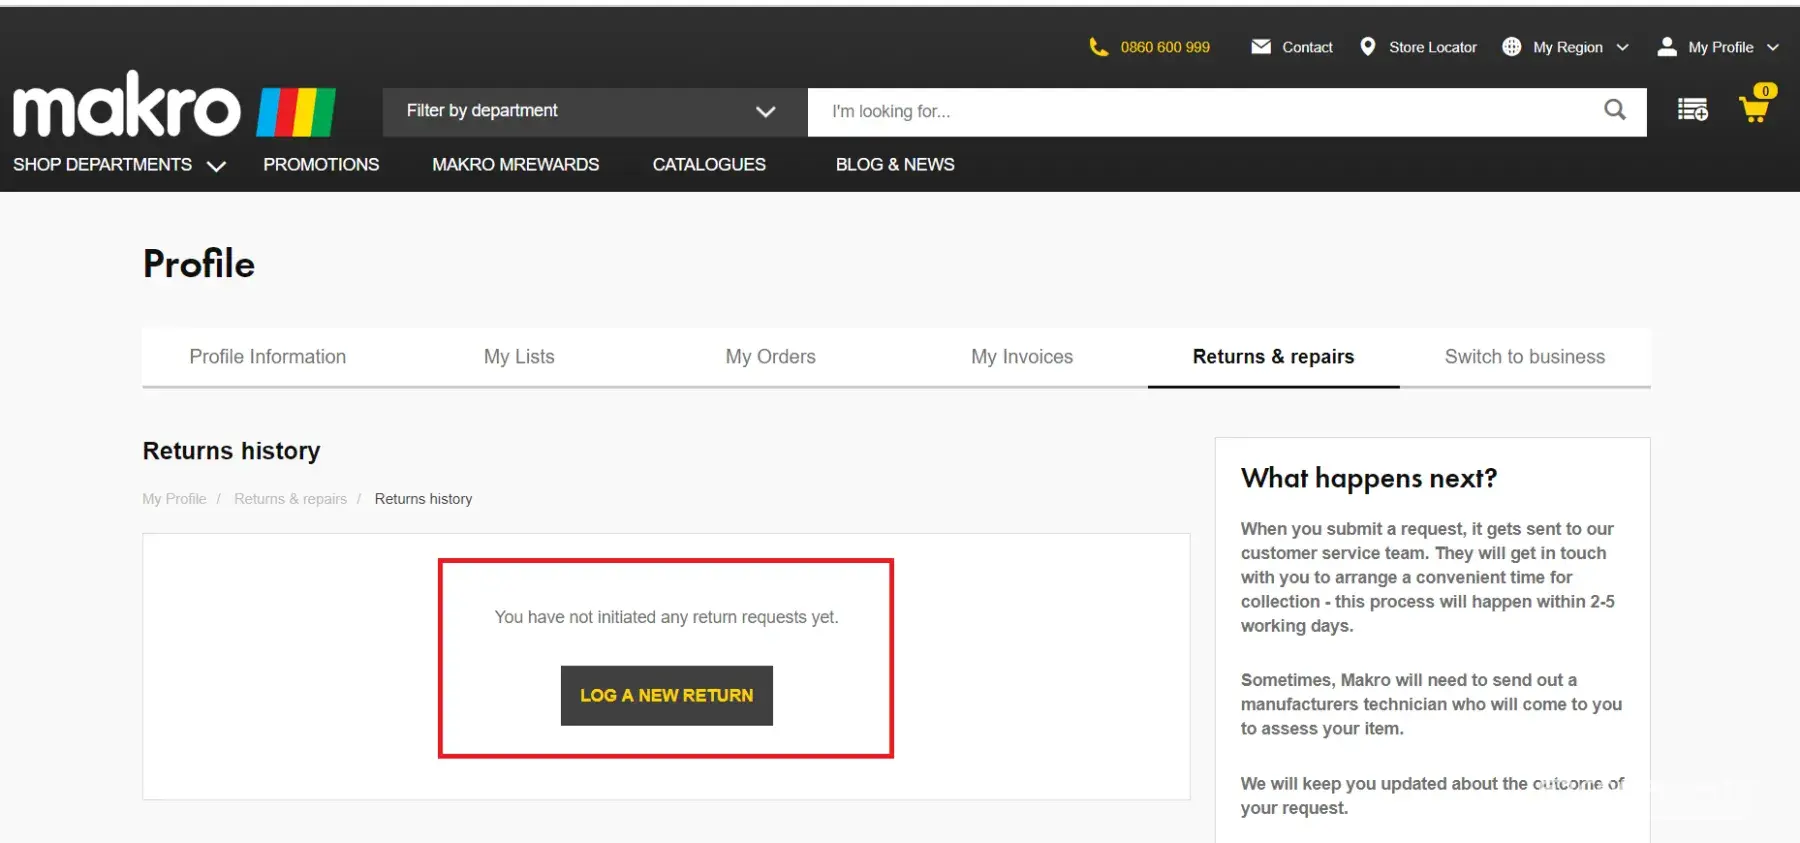This screenshot has height=843, width=1800.
Task: Switch to the My Orders tab
Action: [x=770, y=357]
